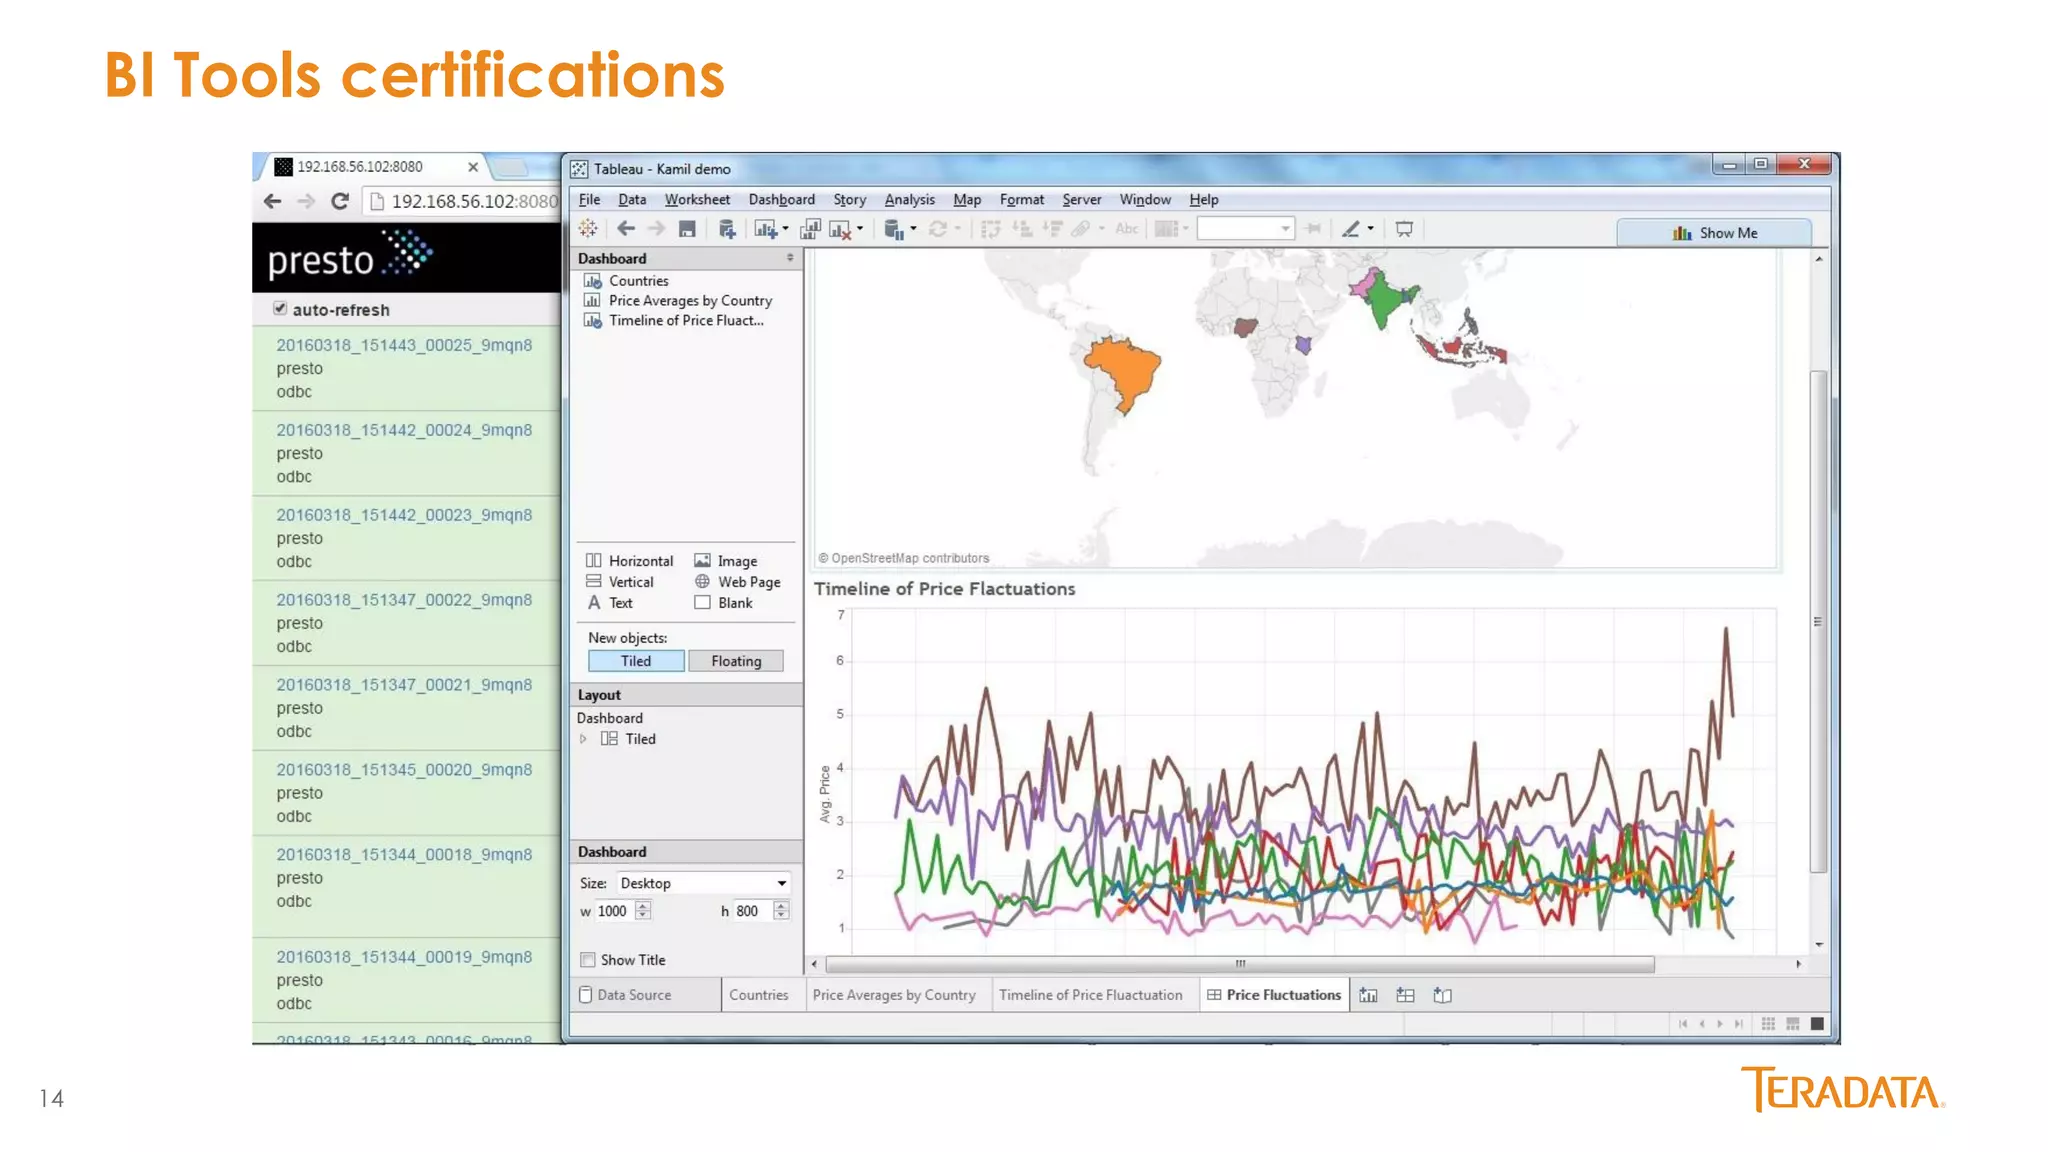Click the Save toolbar icon

[x=687, y=229]
